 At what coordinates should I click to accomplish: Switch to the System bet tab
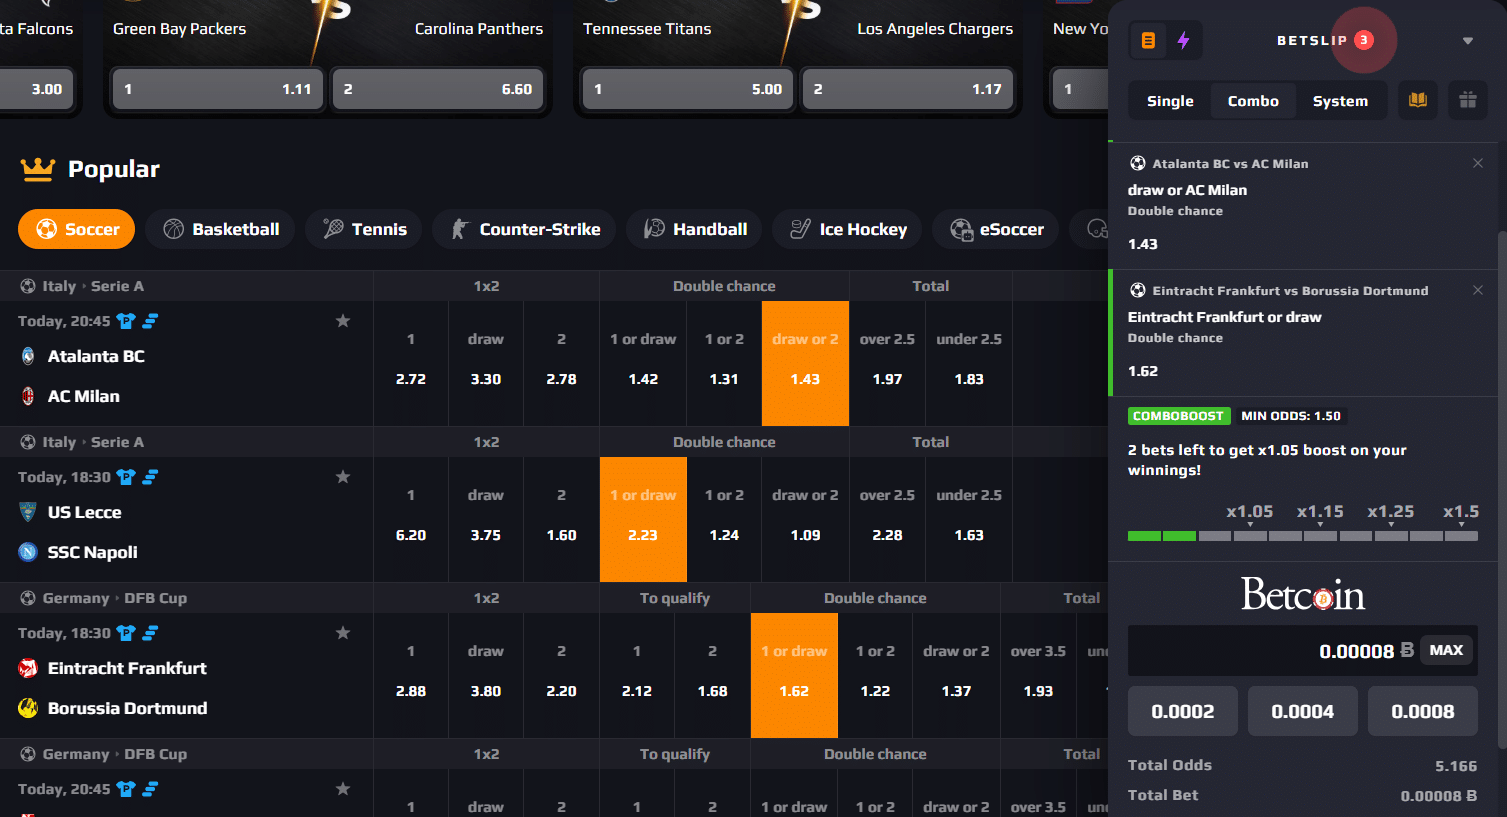(1340, 100)
